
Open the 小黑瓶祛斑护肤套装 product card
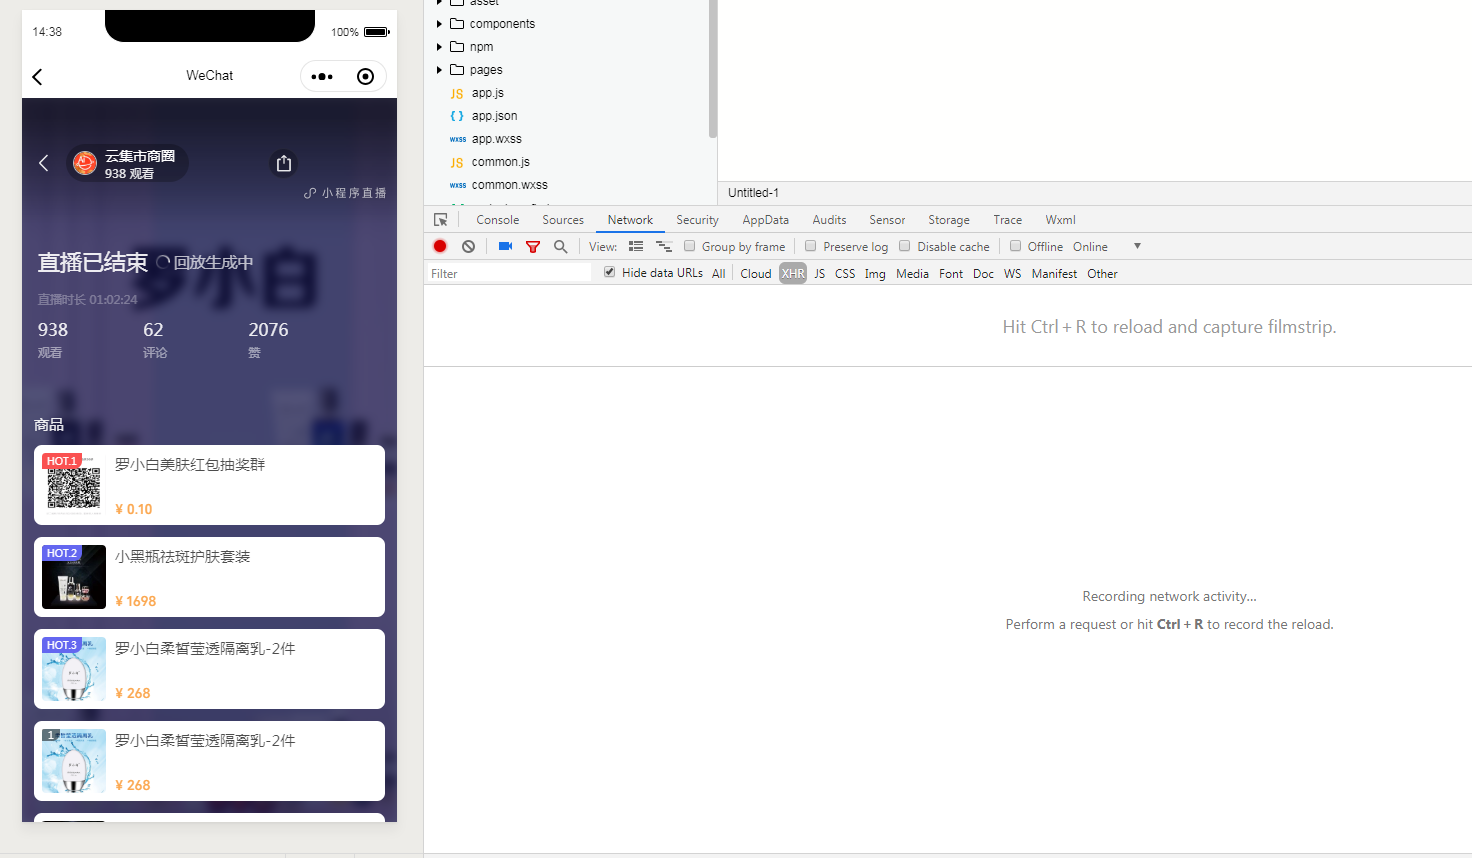[x=210, y=577]
